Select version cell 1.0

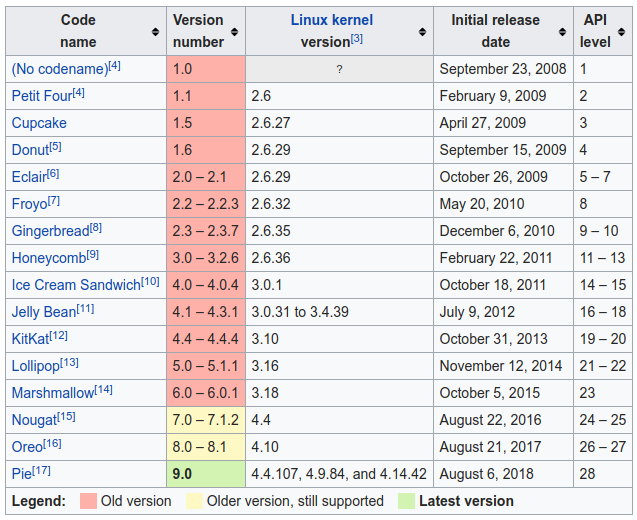(206, 69)
